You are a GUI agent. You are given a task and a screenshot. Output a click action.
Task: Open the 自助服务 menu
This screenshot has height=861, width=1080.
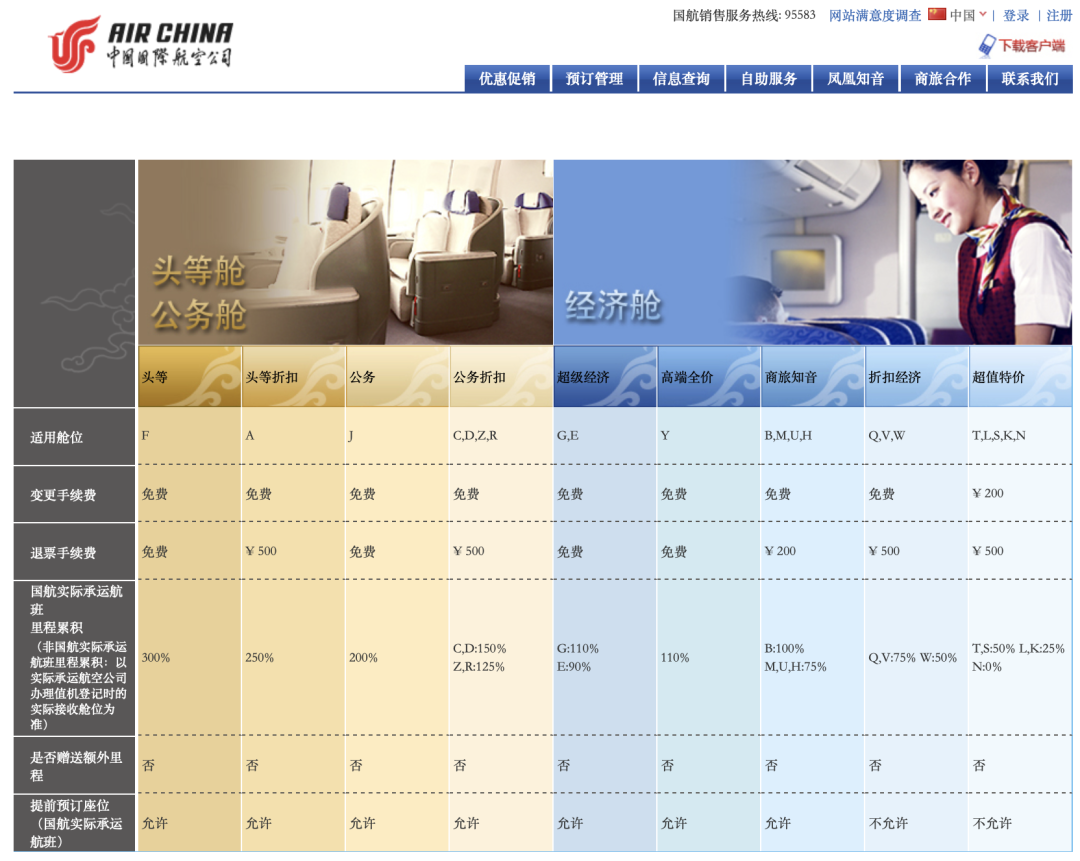coord(769,79)
